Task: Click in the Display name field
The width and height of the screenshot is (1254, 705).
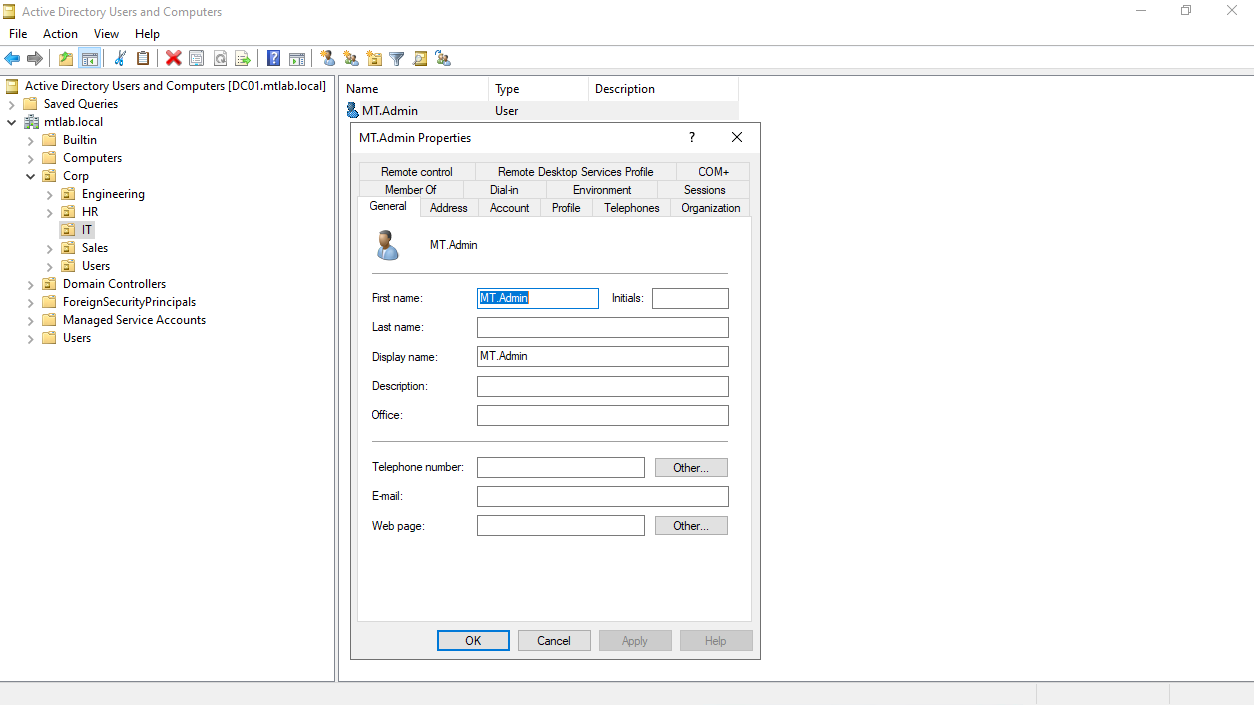Action: 603,356
